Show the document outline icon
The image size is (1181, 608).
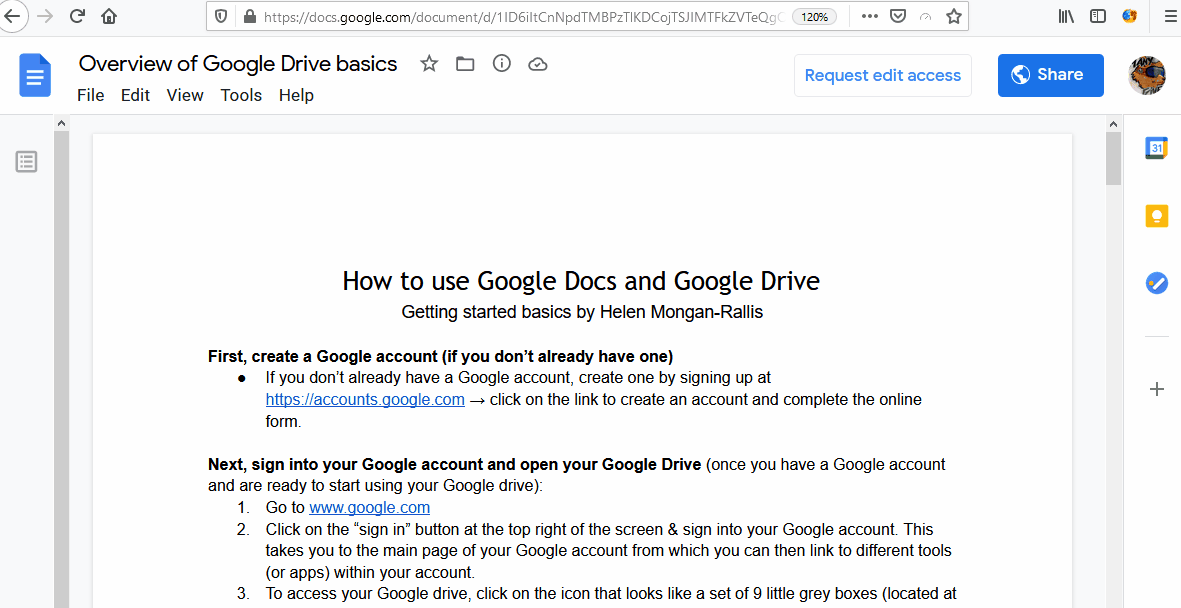point(26,161)
